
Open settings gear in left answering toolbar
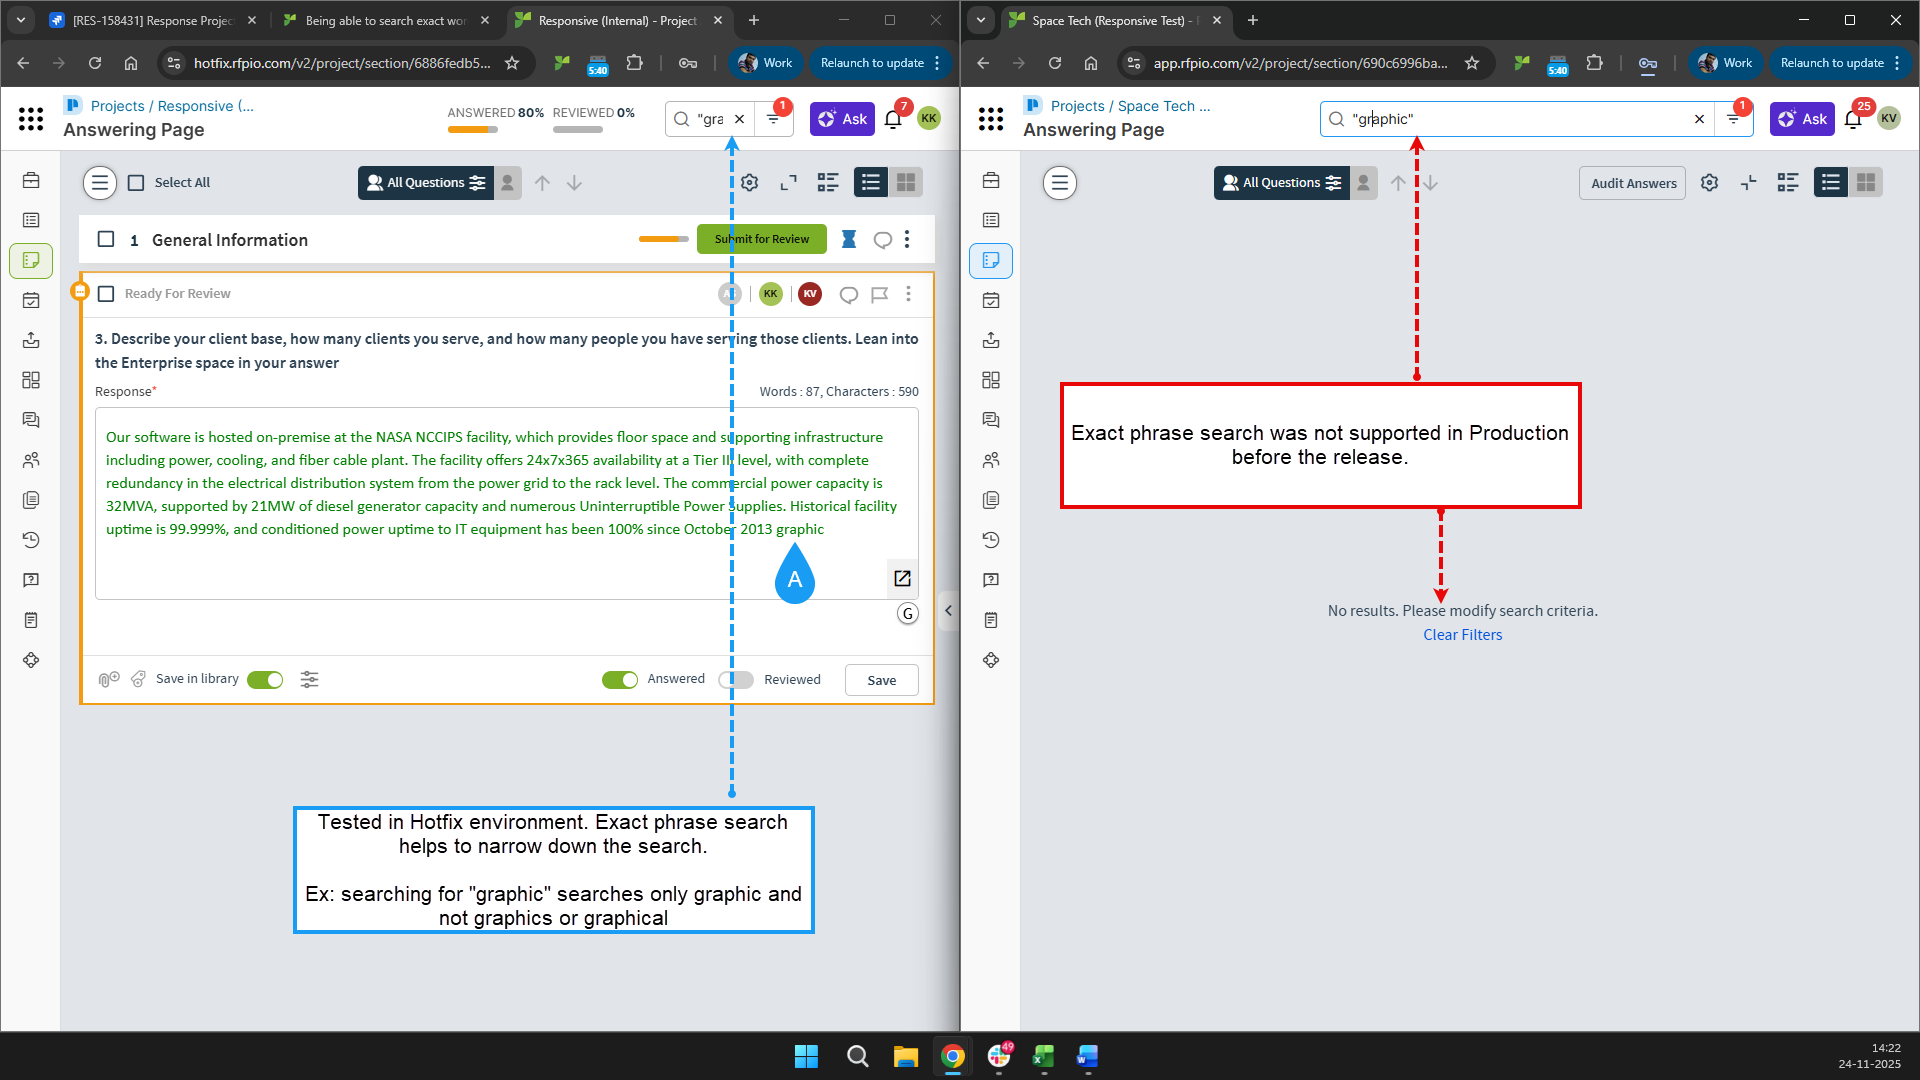point(749,183)
